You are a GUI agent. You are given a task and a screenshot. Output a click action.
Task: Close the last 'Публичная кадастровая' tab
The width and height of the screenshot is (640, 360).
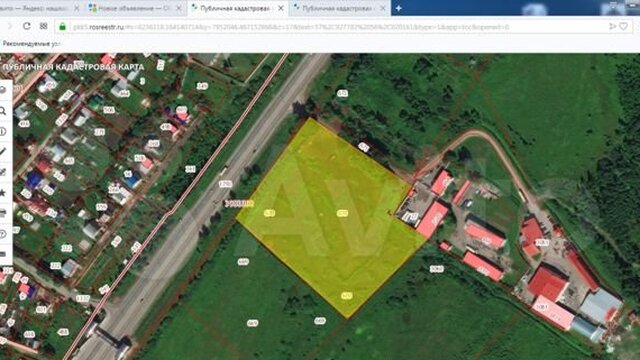[x=383, y=8]
